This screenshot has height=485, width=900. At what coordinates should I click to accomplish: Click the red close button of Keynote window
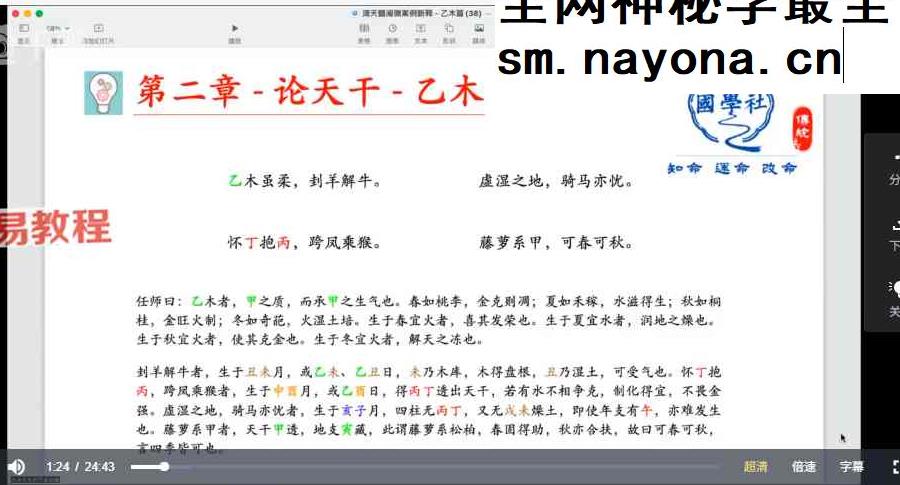coord(15,13)
